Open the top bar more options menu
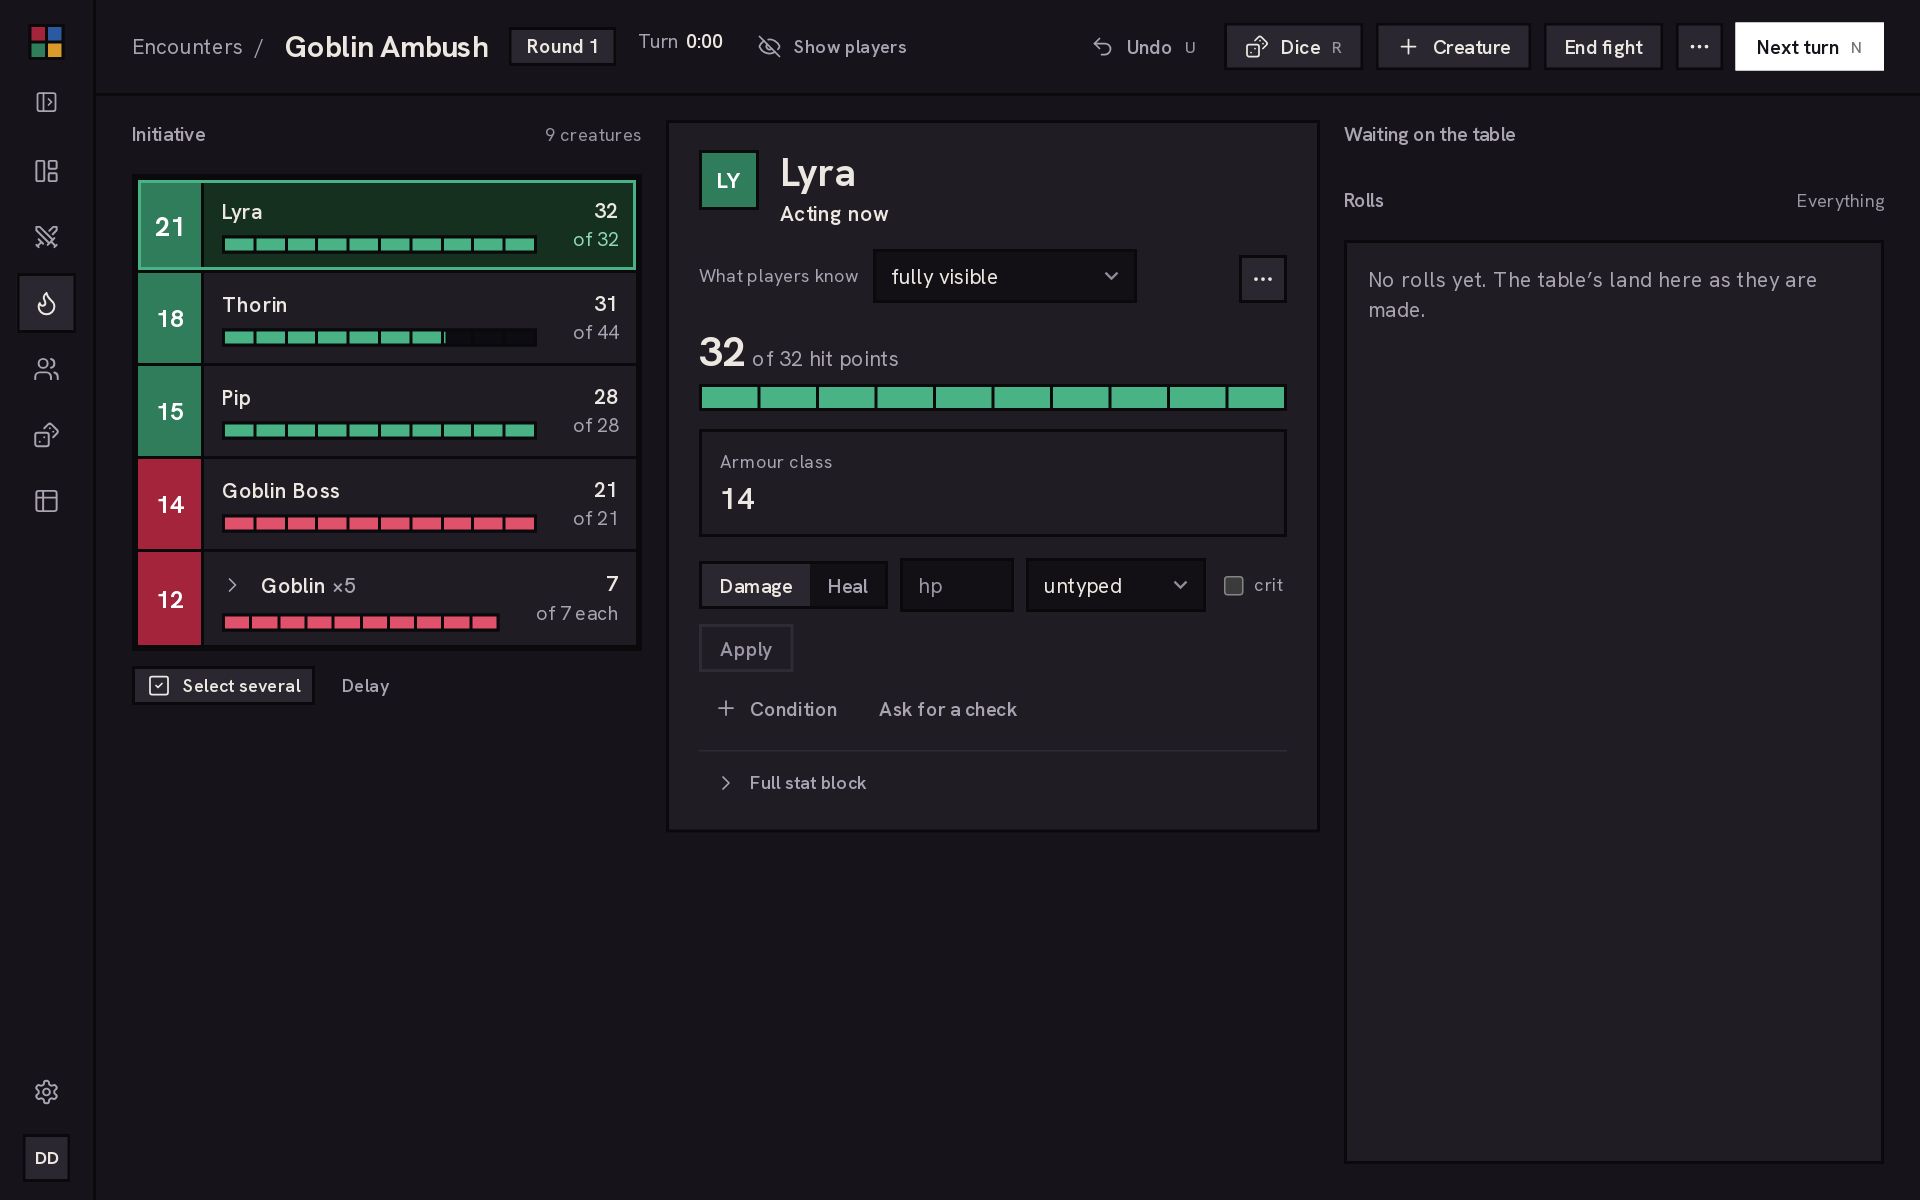This screenshot has height=1200, width=1920. pos(1699,47)
